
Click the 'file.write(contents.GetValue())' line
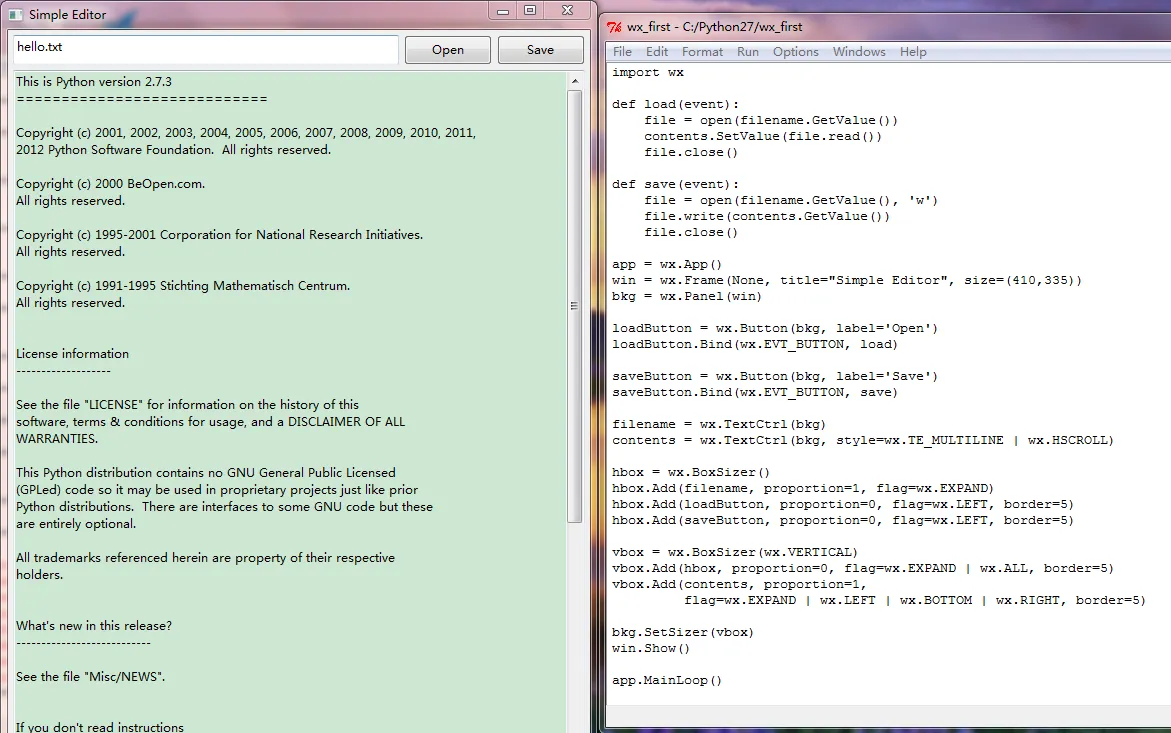767,216
